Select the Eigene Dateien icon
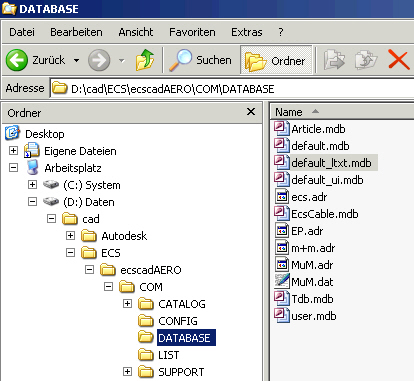 click(x=32, y=150)
